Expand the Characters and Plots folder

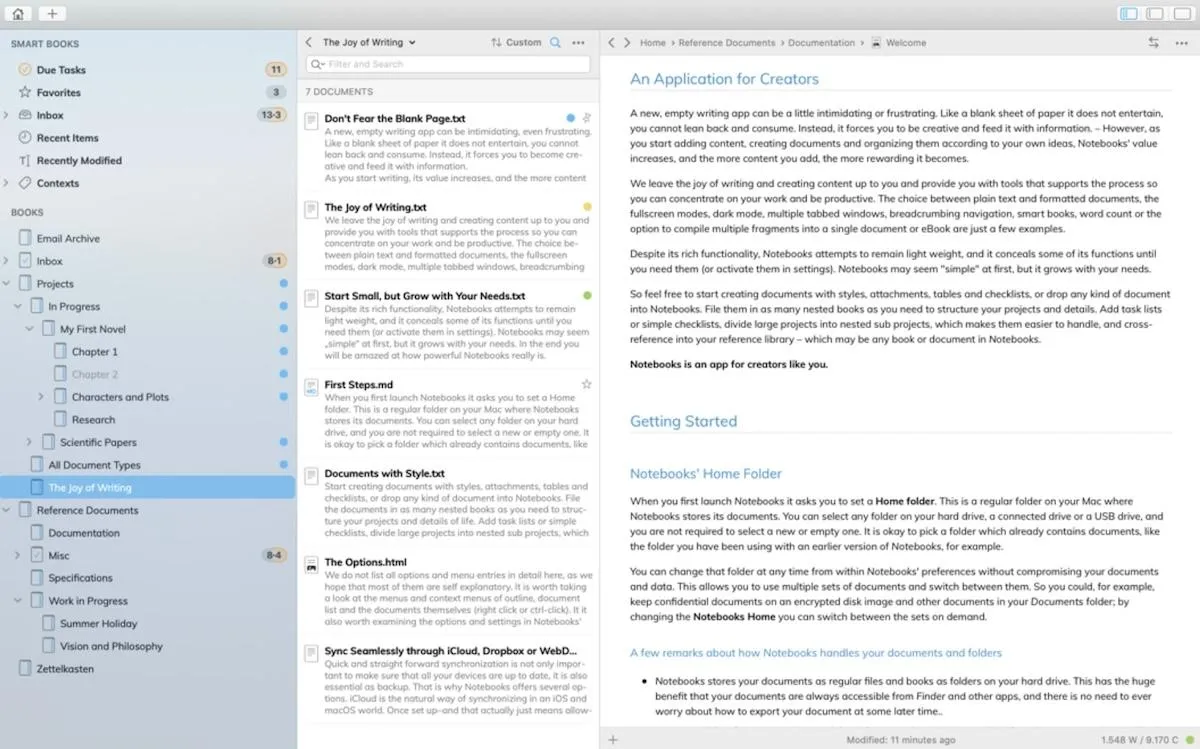(x=41, y=397)
